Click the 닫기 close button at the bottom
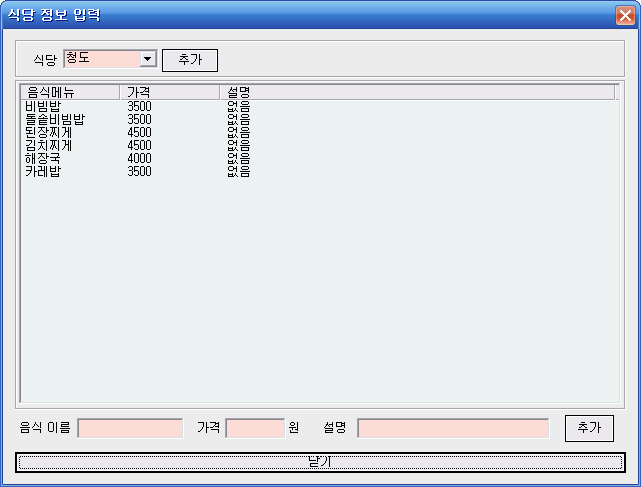The image size is (641, 487). (x=320, y=462)
